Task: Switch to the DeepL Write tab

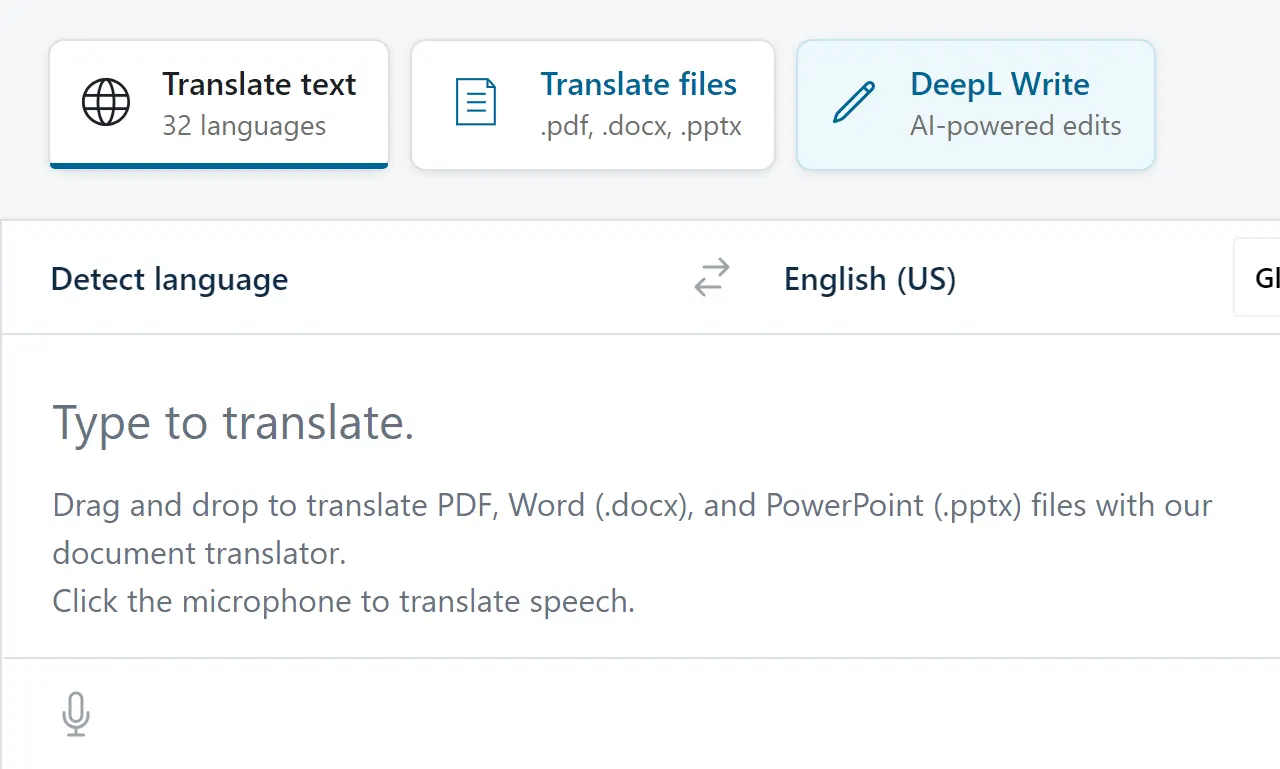Action: point(976,105)
